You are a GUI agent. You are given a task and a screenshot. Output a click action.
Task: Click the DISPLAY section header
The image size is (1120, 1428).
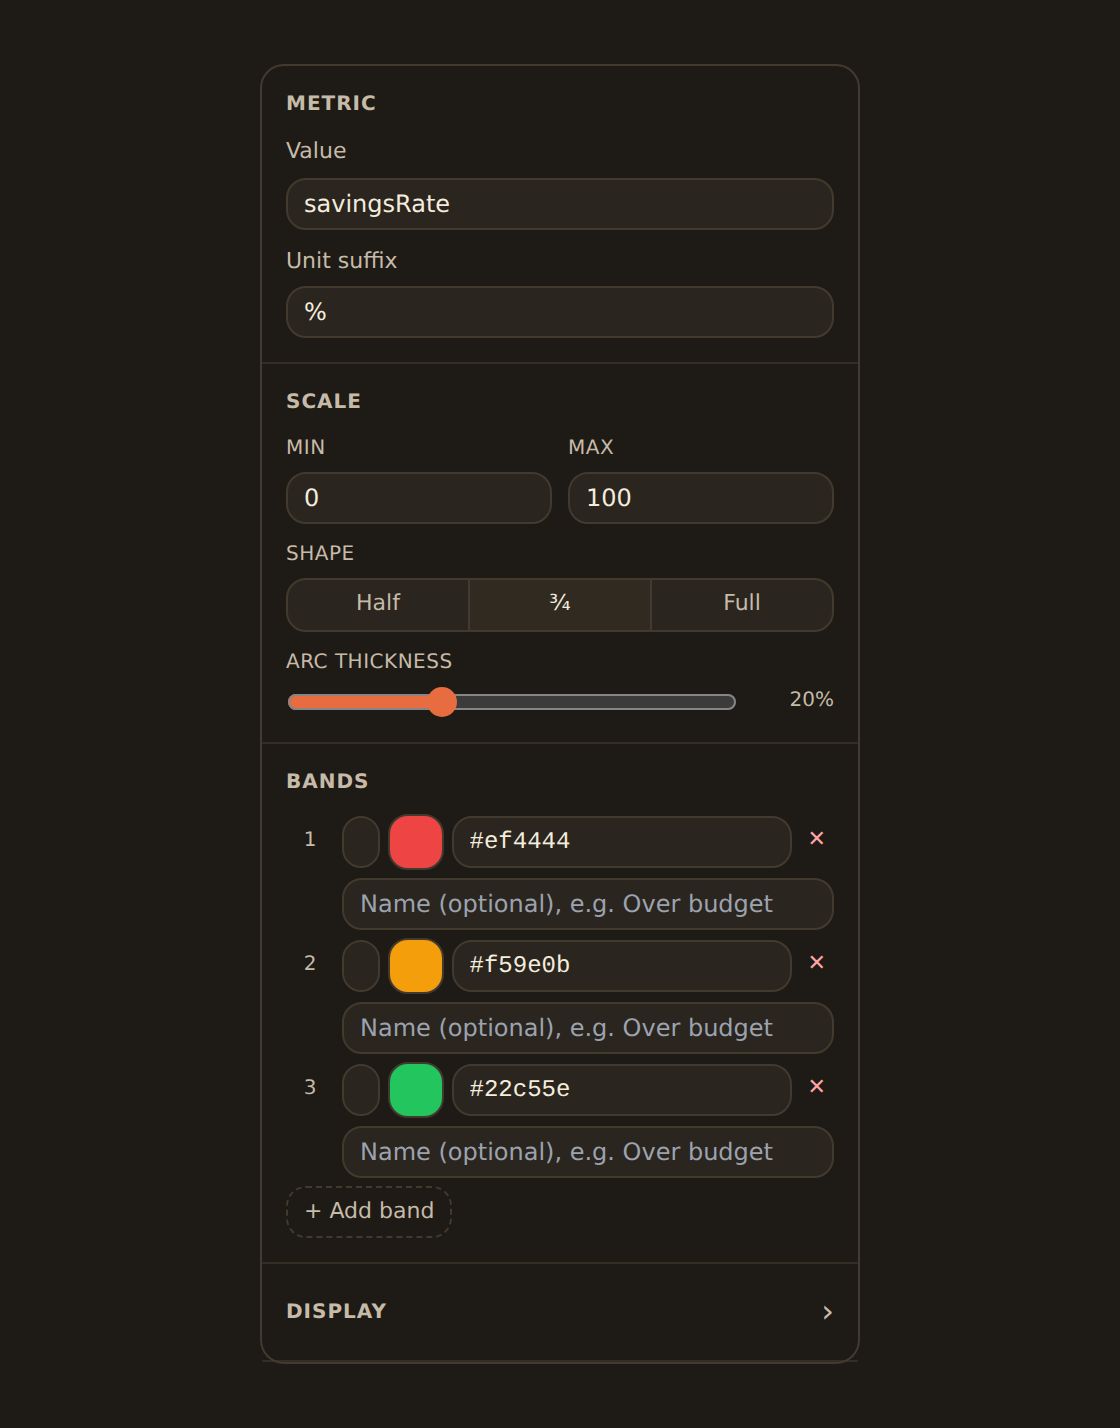tap(560, 1312)
